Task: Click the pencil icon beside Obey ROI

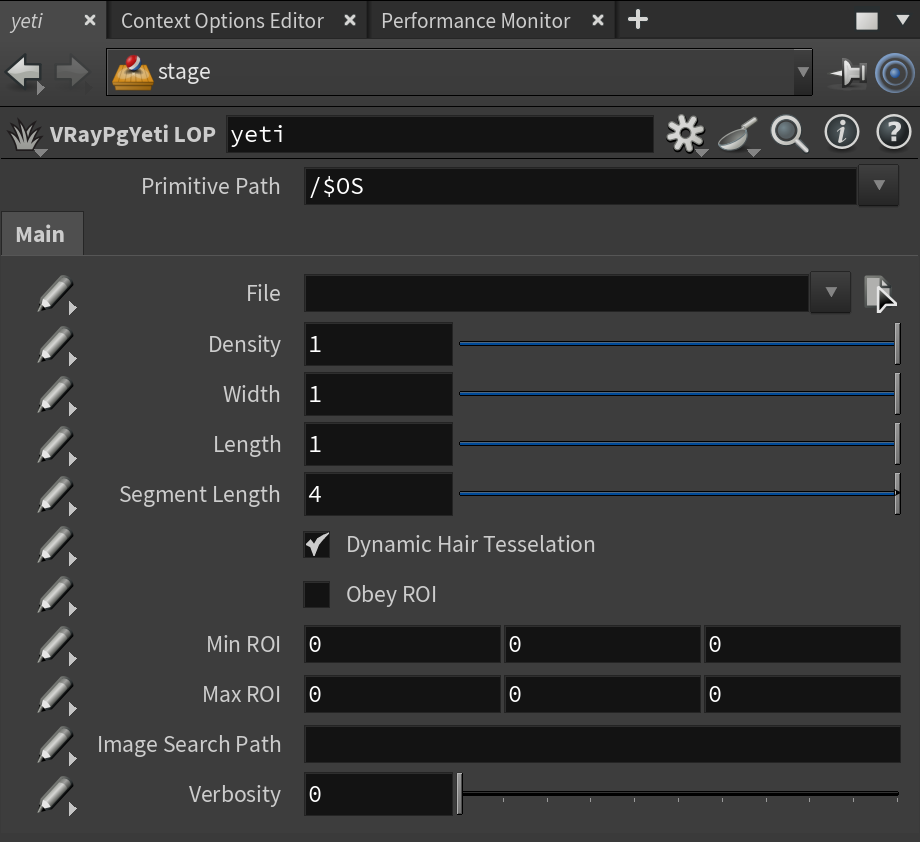Action: click(56, 594)
